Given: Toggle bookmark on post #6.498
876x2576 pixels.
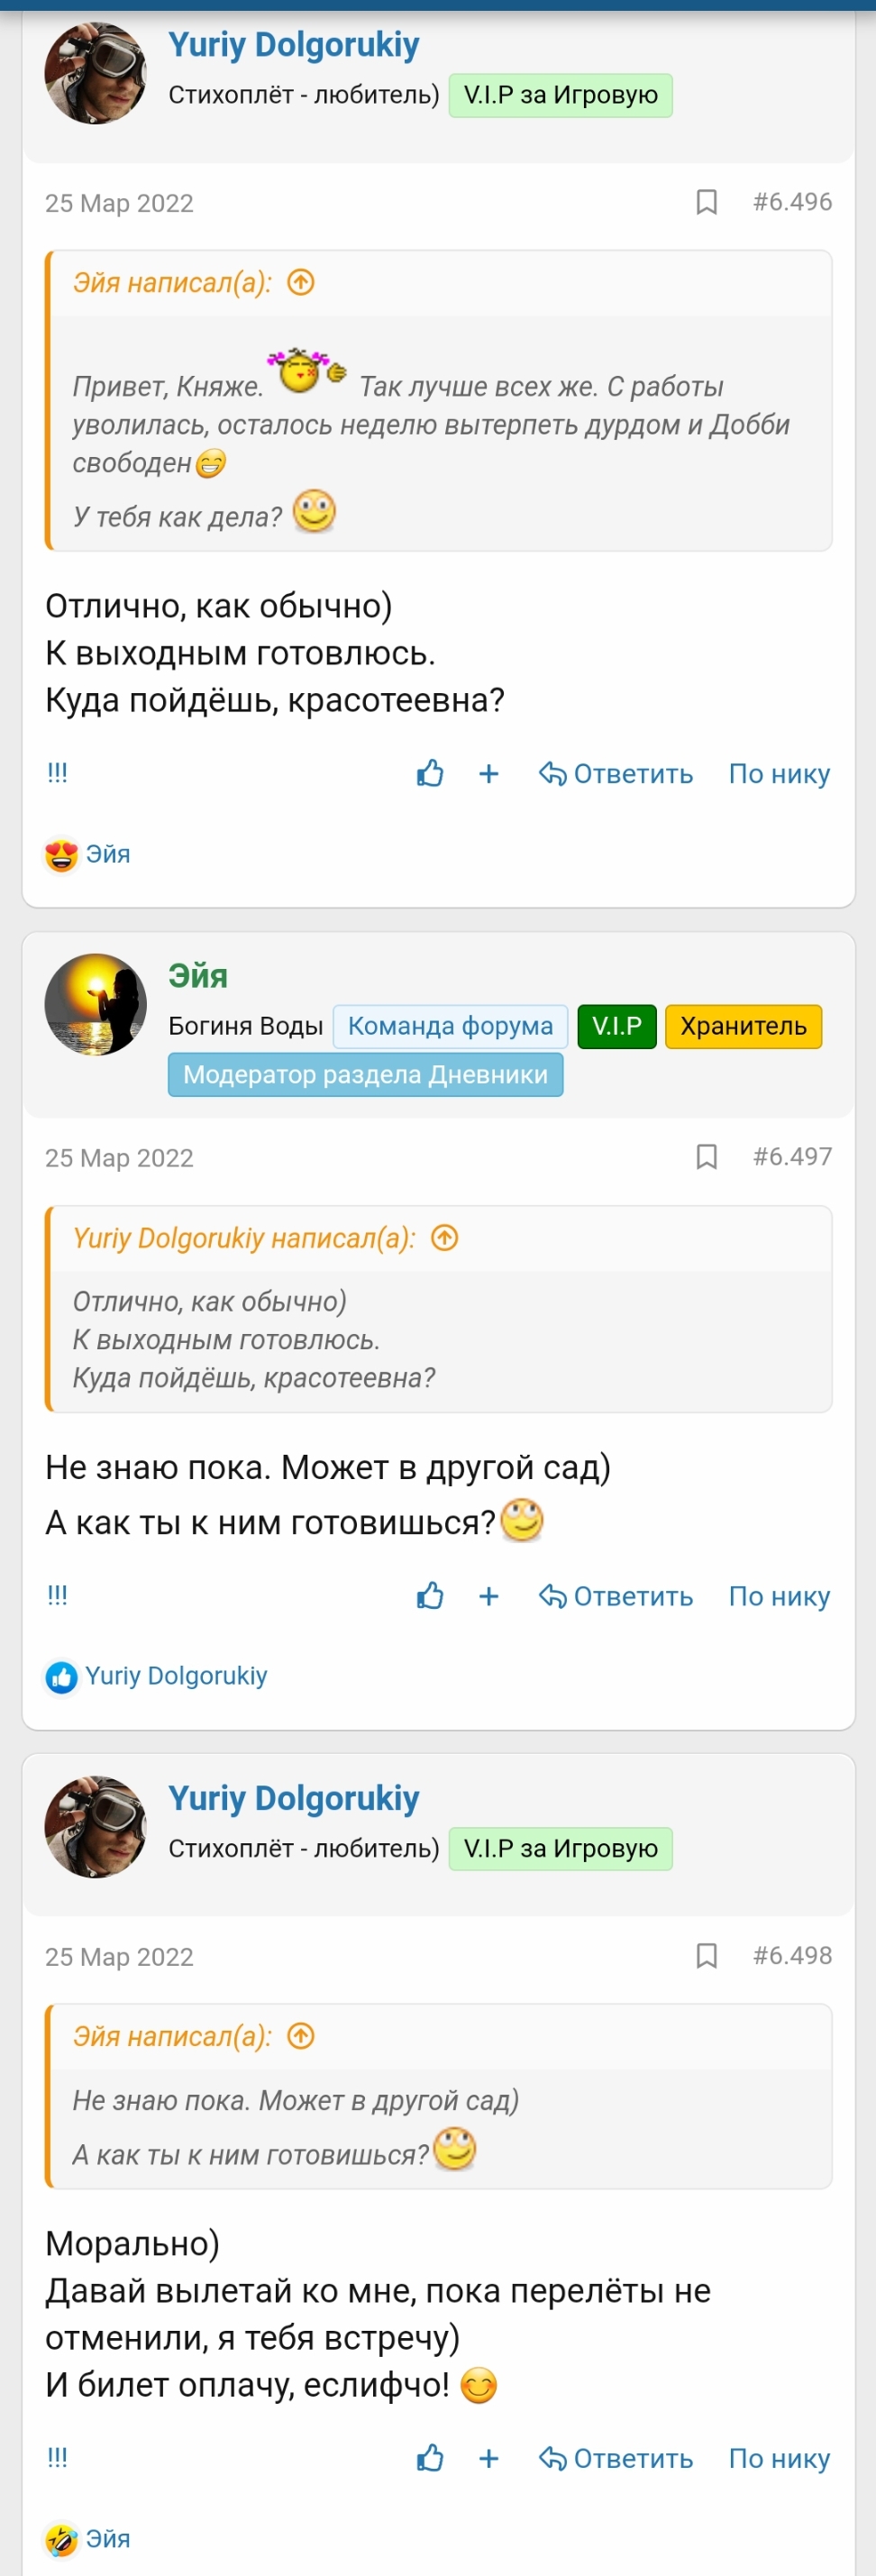Looking at the screenshot, I should point(706,1956).
